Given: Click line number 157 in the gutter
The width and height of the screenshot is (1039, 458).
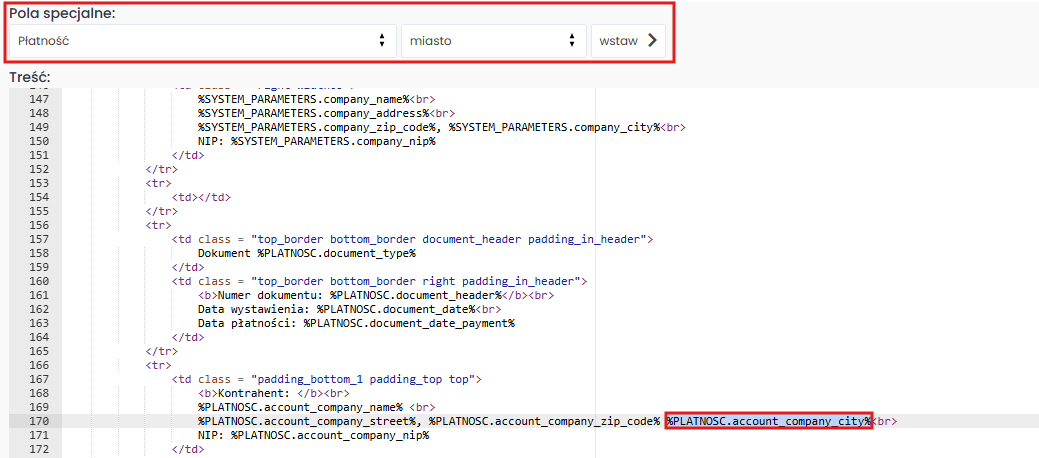Looking at the screenshot, I should click(x=39, y=239).
